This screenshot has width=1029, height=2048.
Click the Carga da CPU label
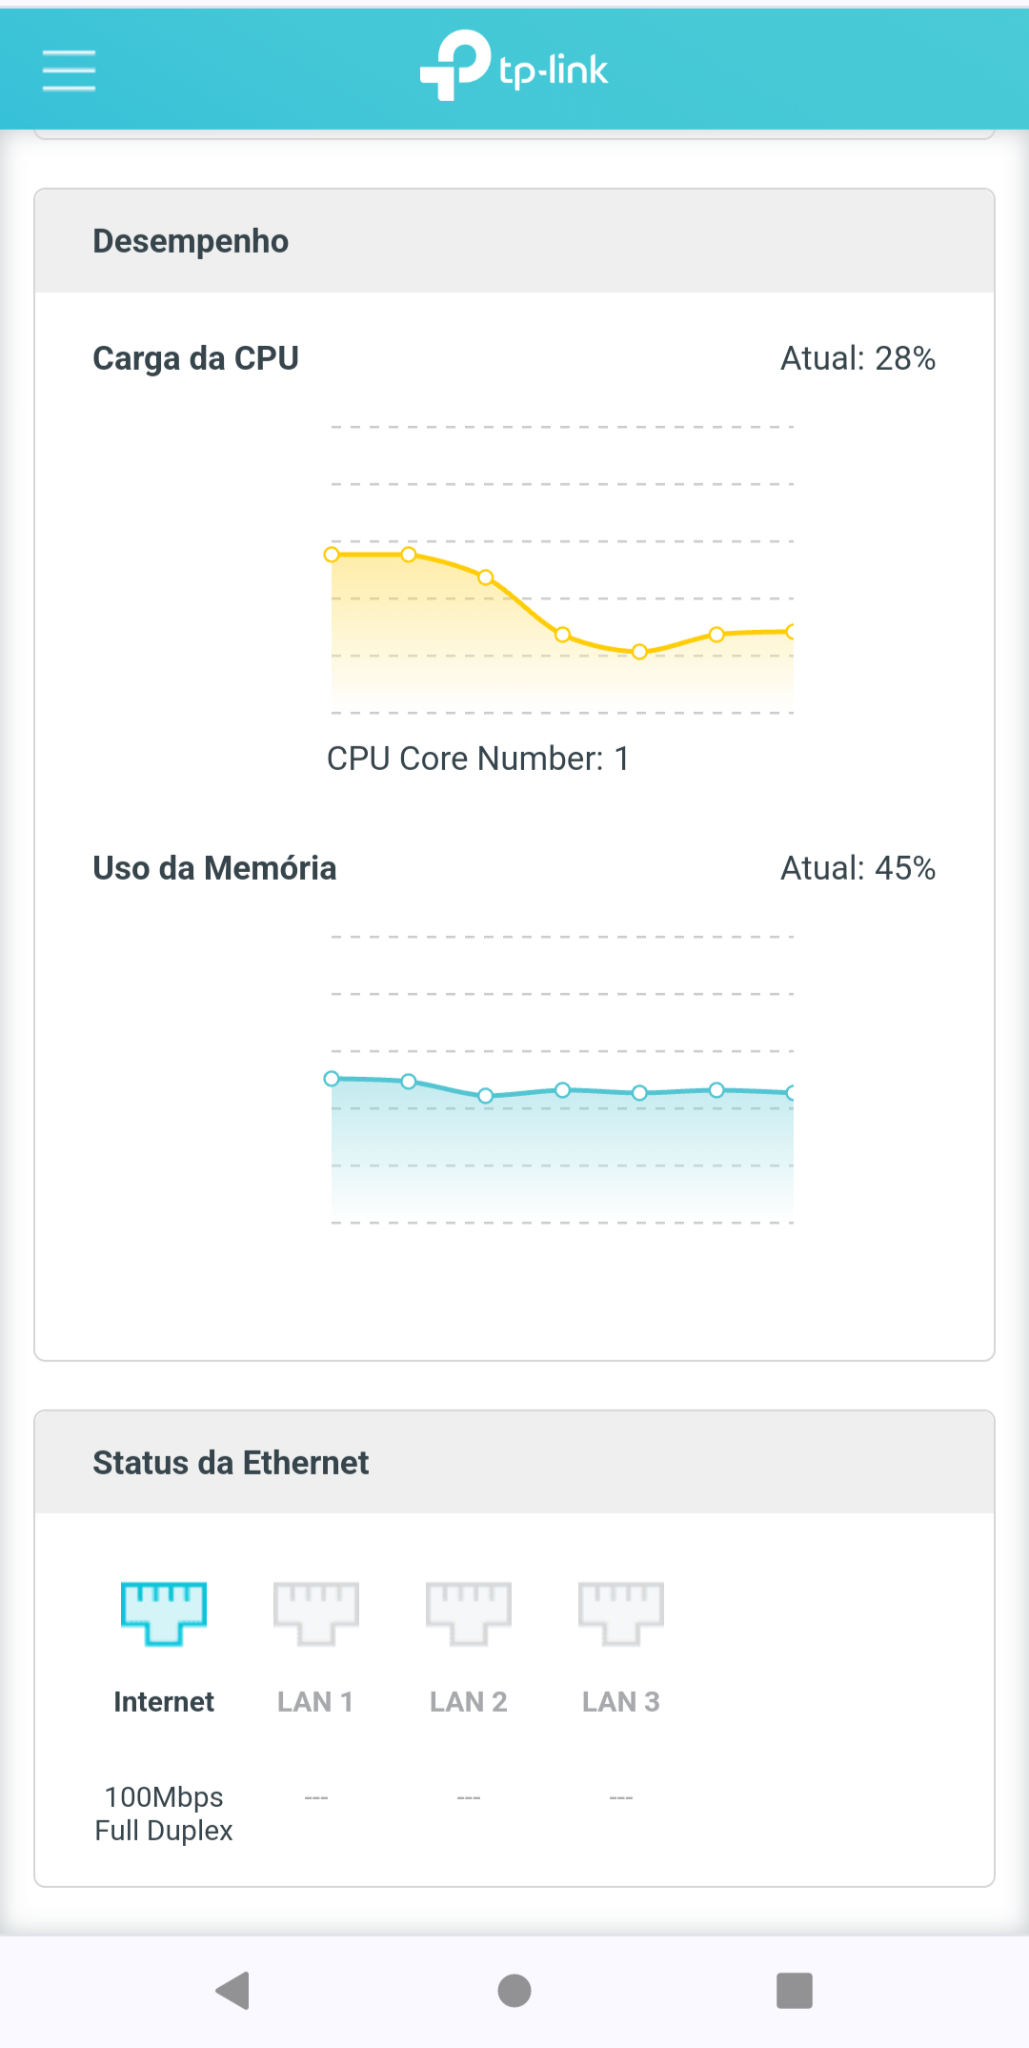pyautogui.click(x=196, y=358)
